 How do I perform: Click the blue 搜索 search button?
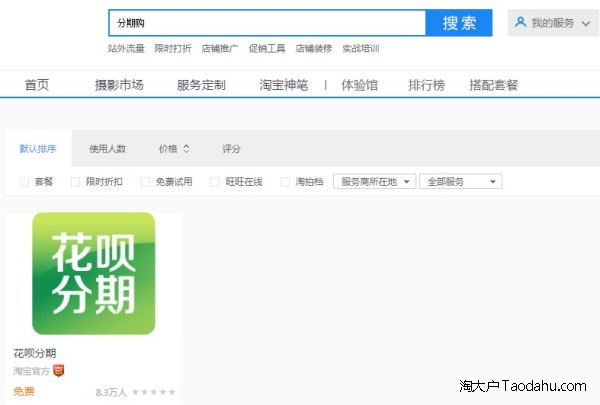tap(459, 23)
